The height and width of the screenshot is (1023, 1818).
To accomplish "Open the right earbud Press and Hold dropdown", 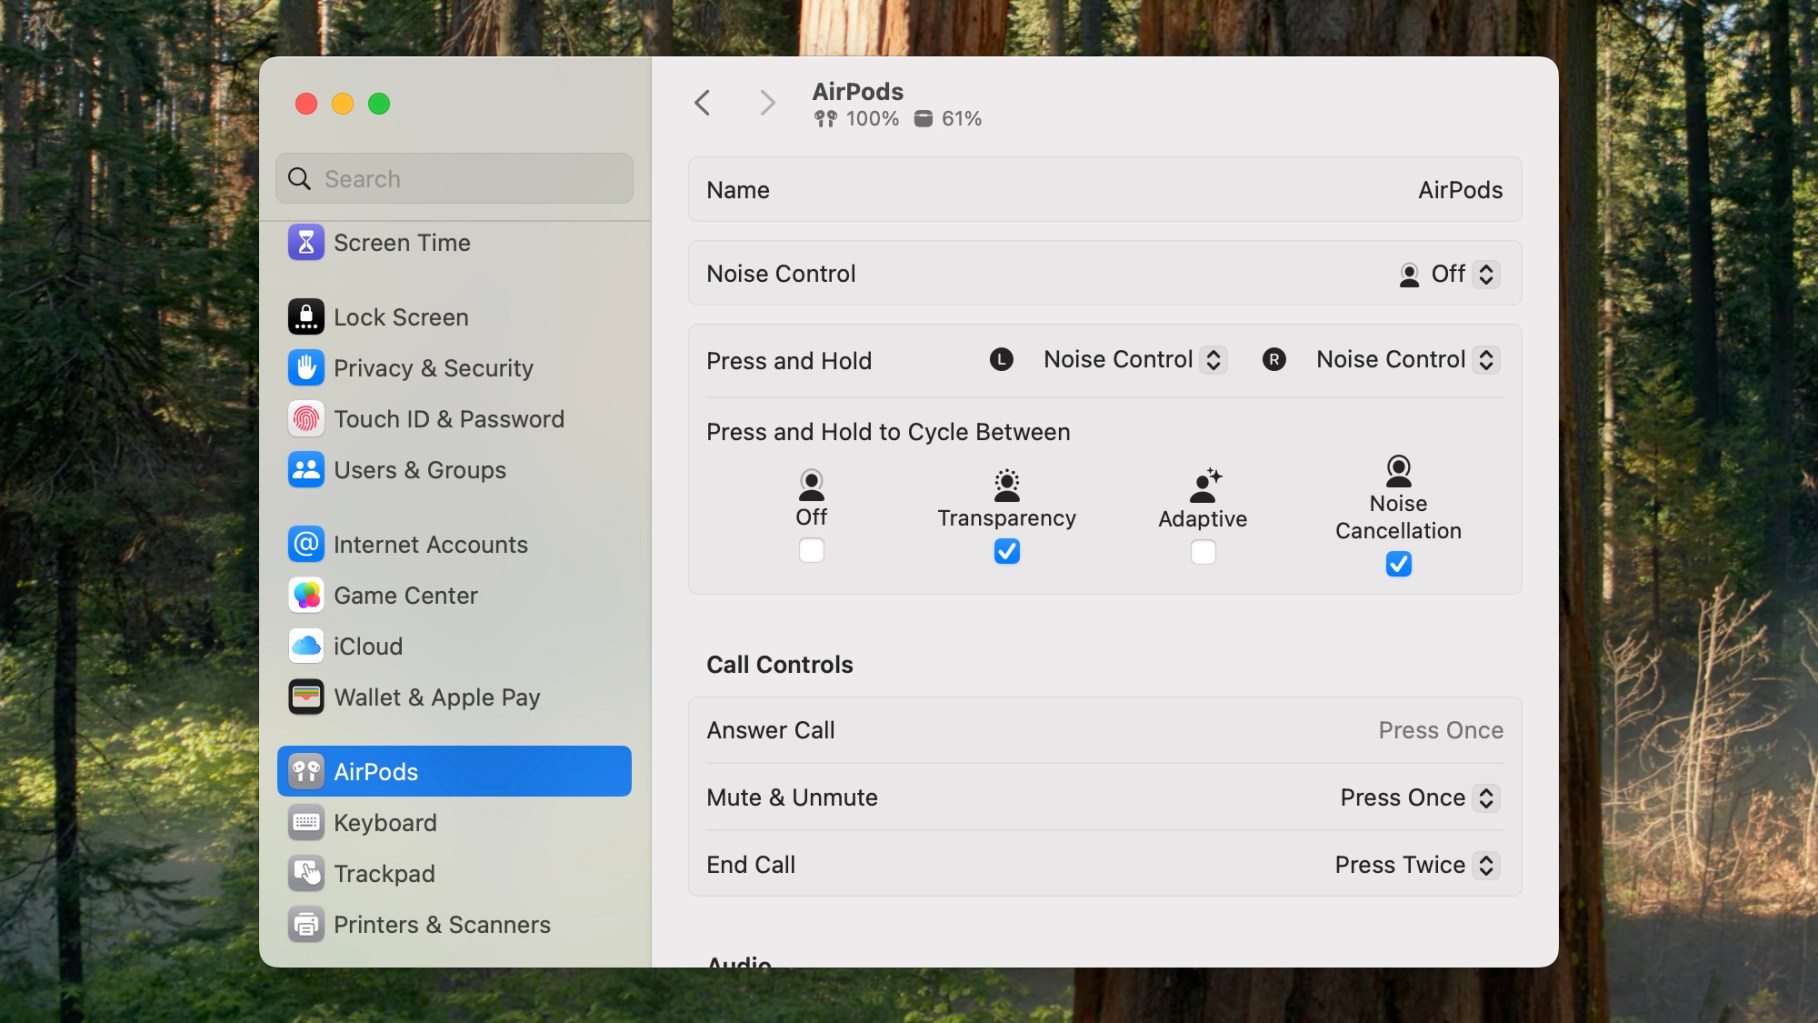I will pos(1404,359).
